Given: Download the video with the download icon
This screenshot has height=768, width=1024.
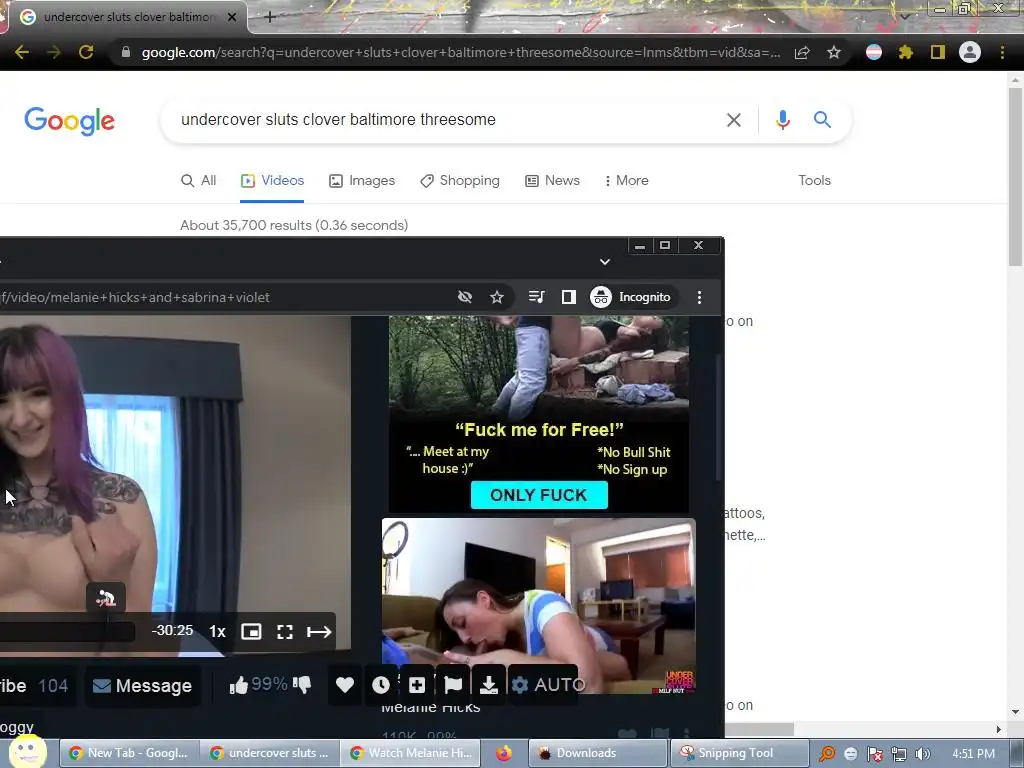Looking at the screenshot, I should click(x=488, y=685).
